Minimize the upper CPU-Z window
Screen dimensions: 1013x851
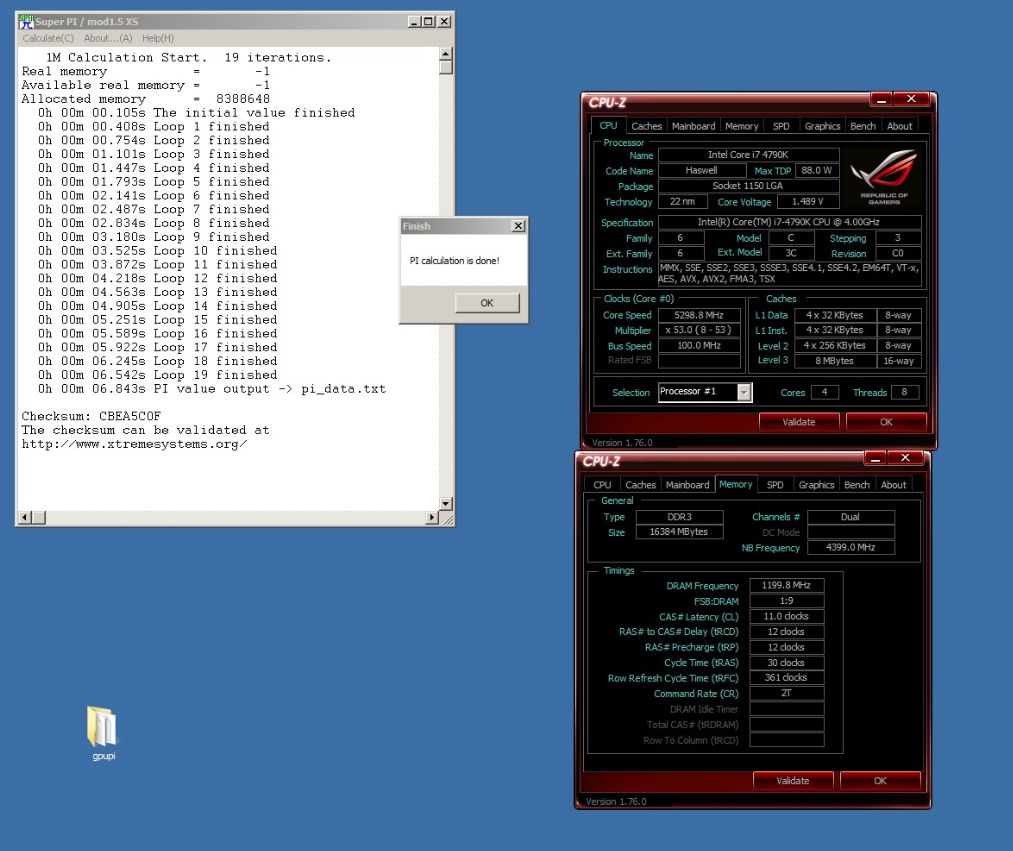click(881, 99)
